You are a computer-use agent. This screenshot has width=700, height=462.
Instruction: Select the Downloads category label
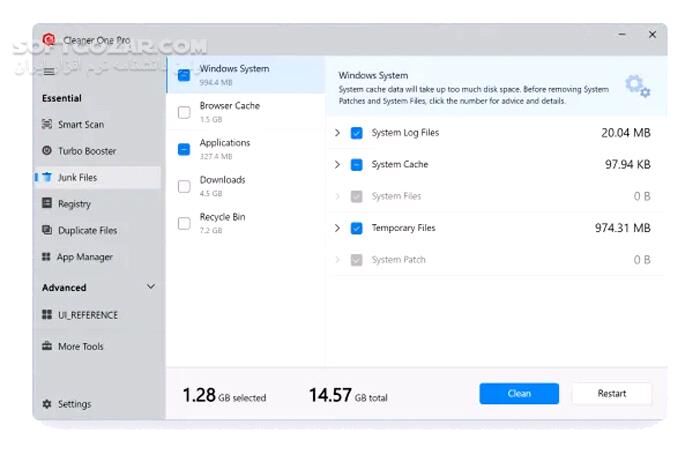pyautogui.click(x=222, y=180)
